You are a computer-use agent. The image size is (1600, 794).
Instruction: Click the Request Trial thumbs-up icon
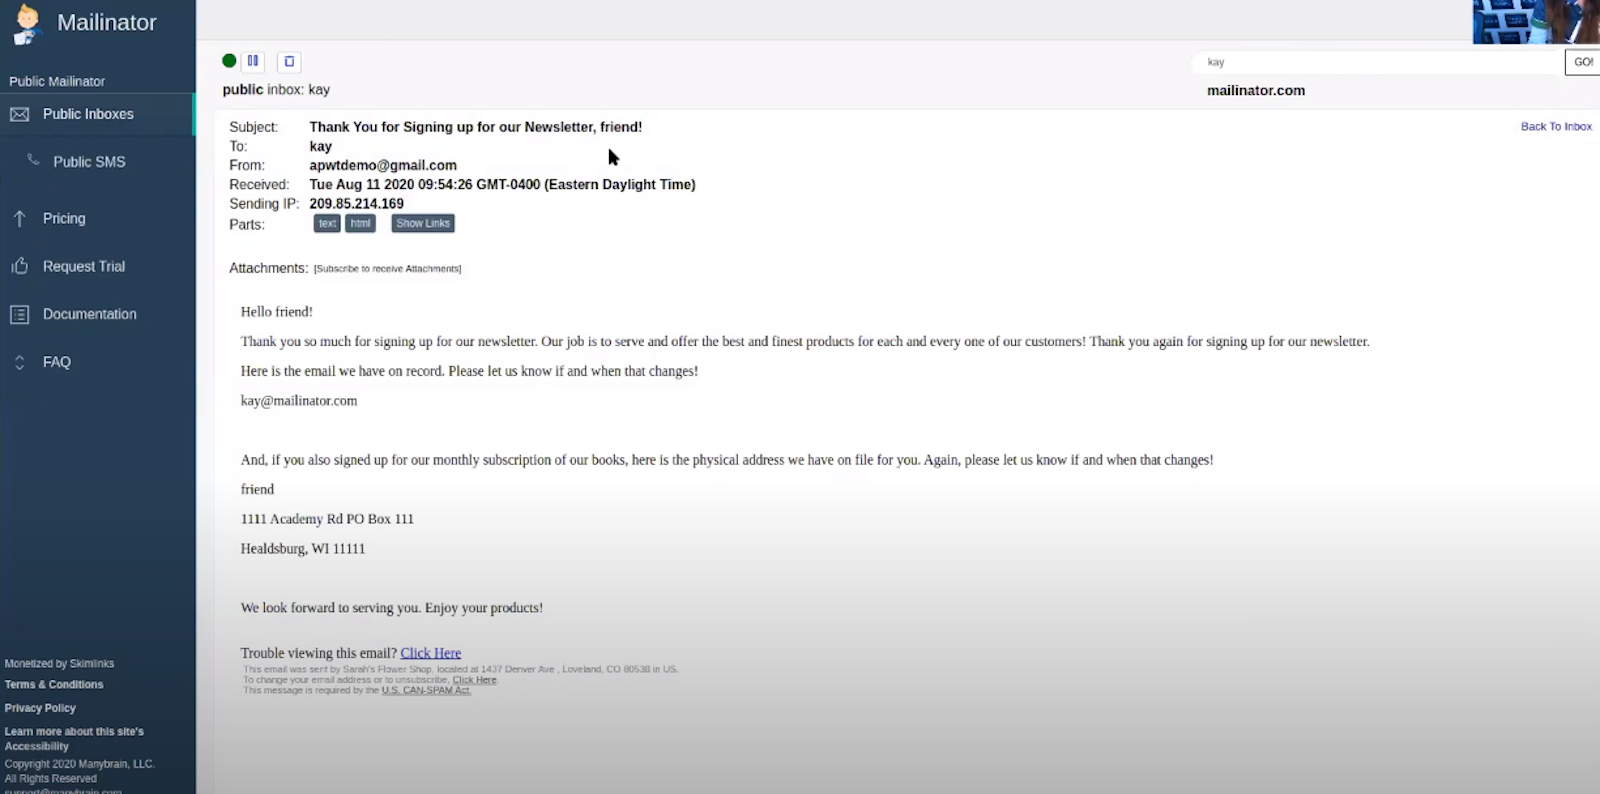point(19,266)
